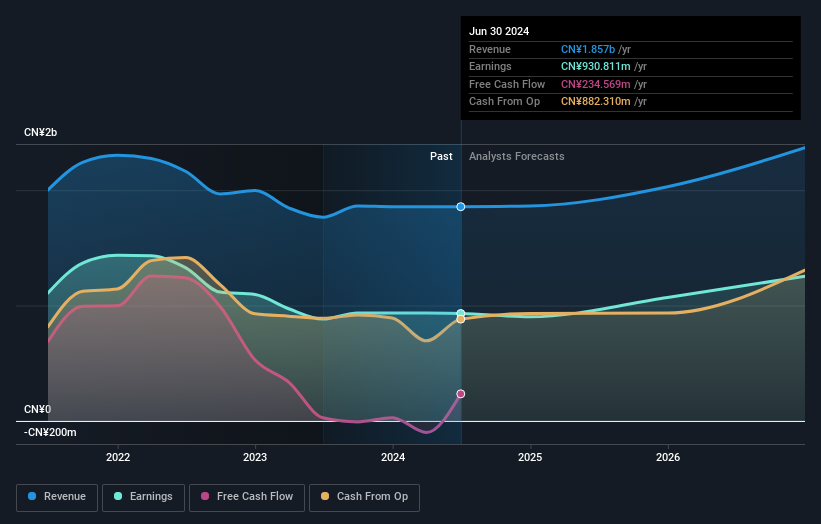This screenshot has height=524, width=821.
Task: Click the 2025 x-axis label
Action: (x=530, y=457)
